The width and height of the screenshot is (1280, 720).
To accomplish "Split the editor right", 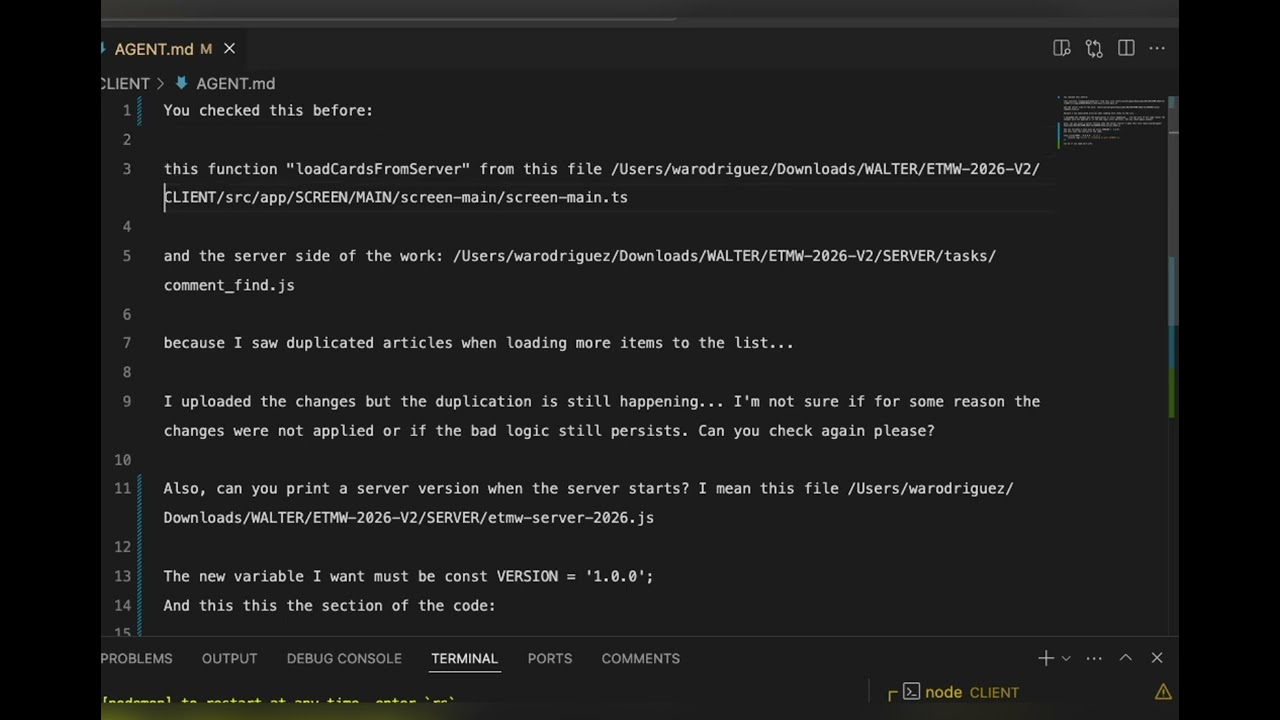I will click(1126, 48).
